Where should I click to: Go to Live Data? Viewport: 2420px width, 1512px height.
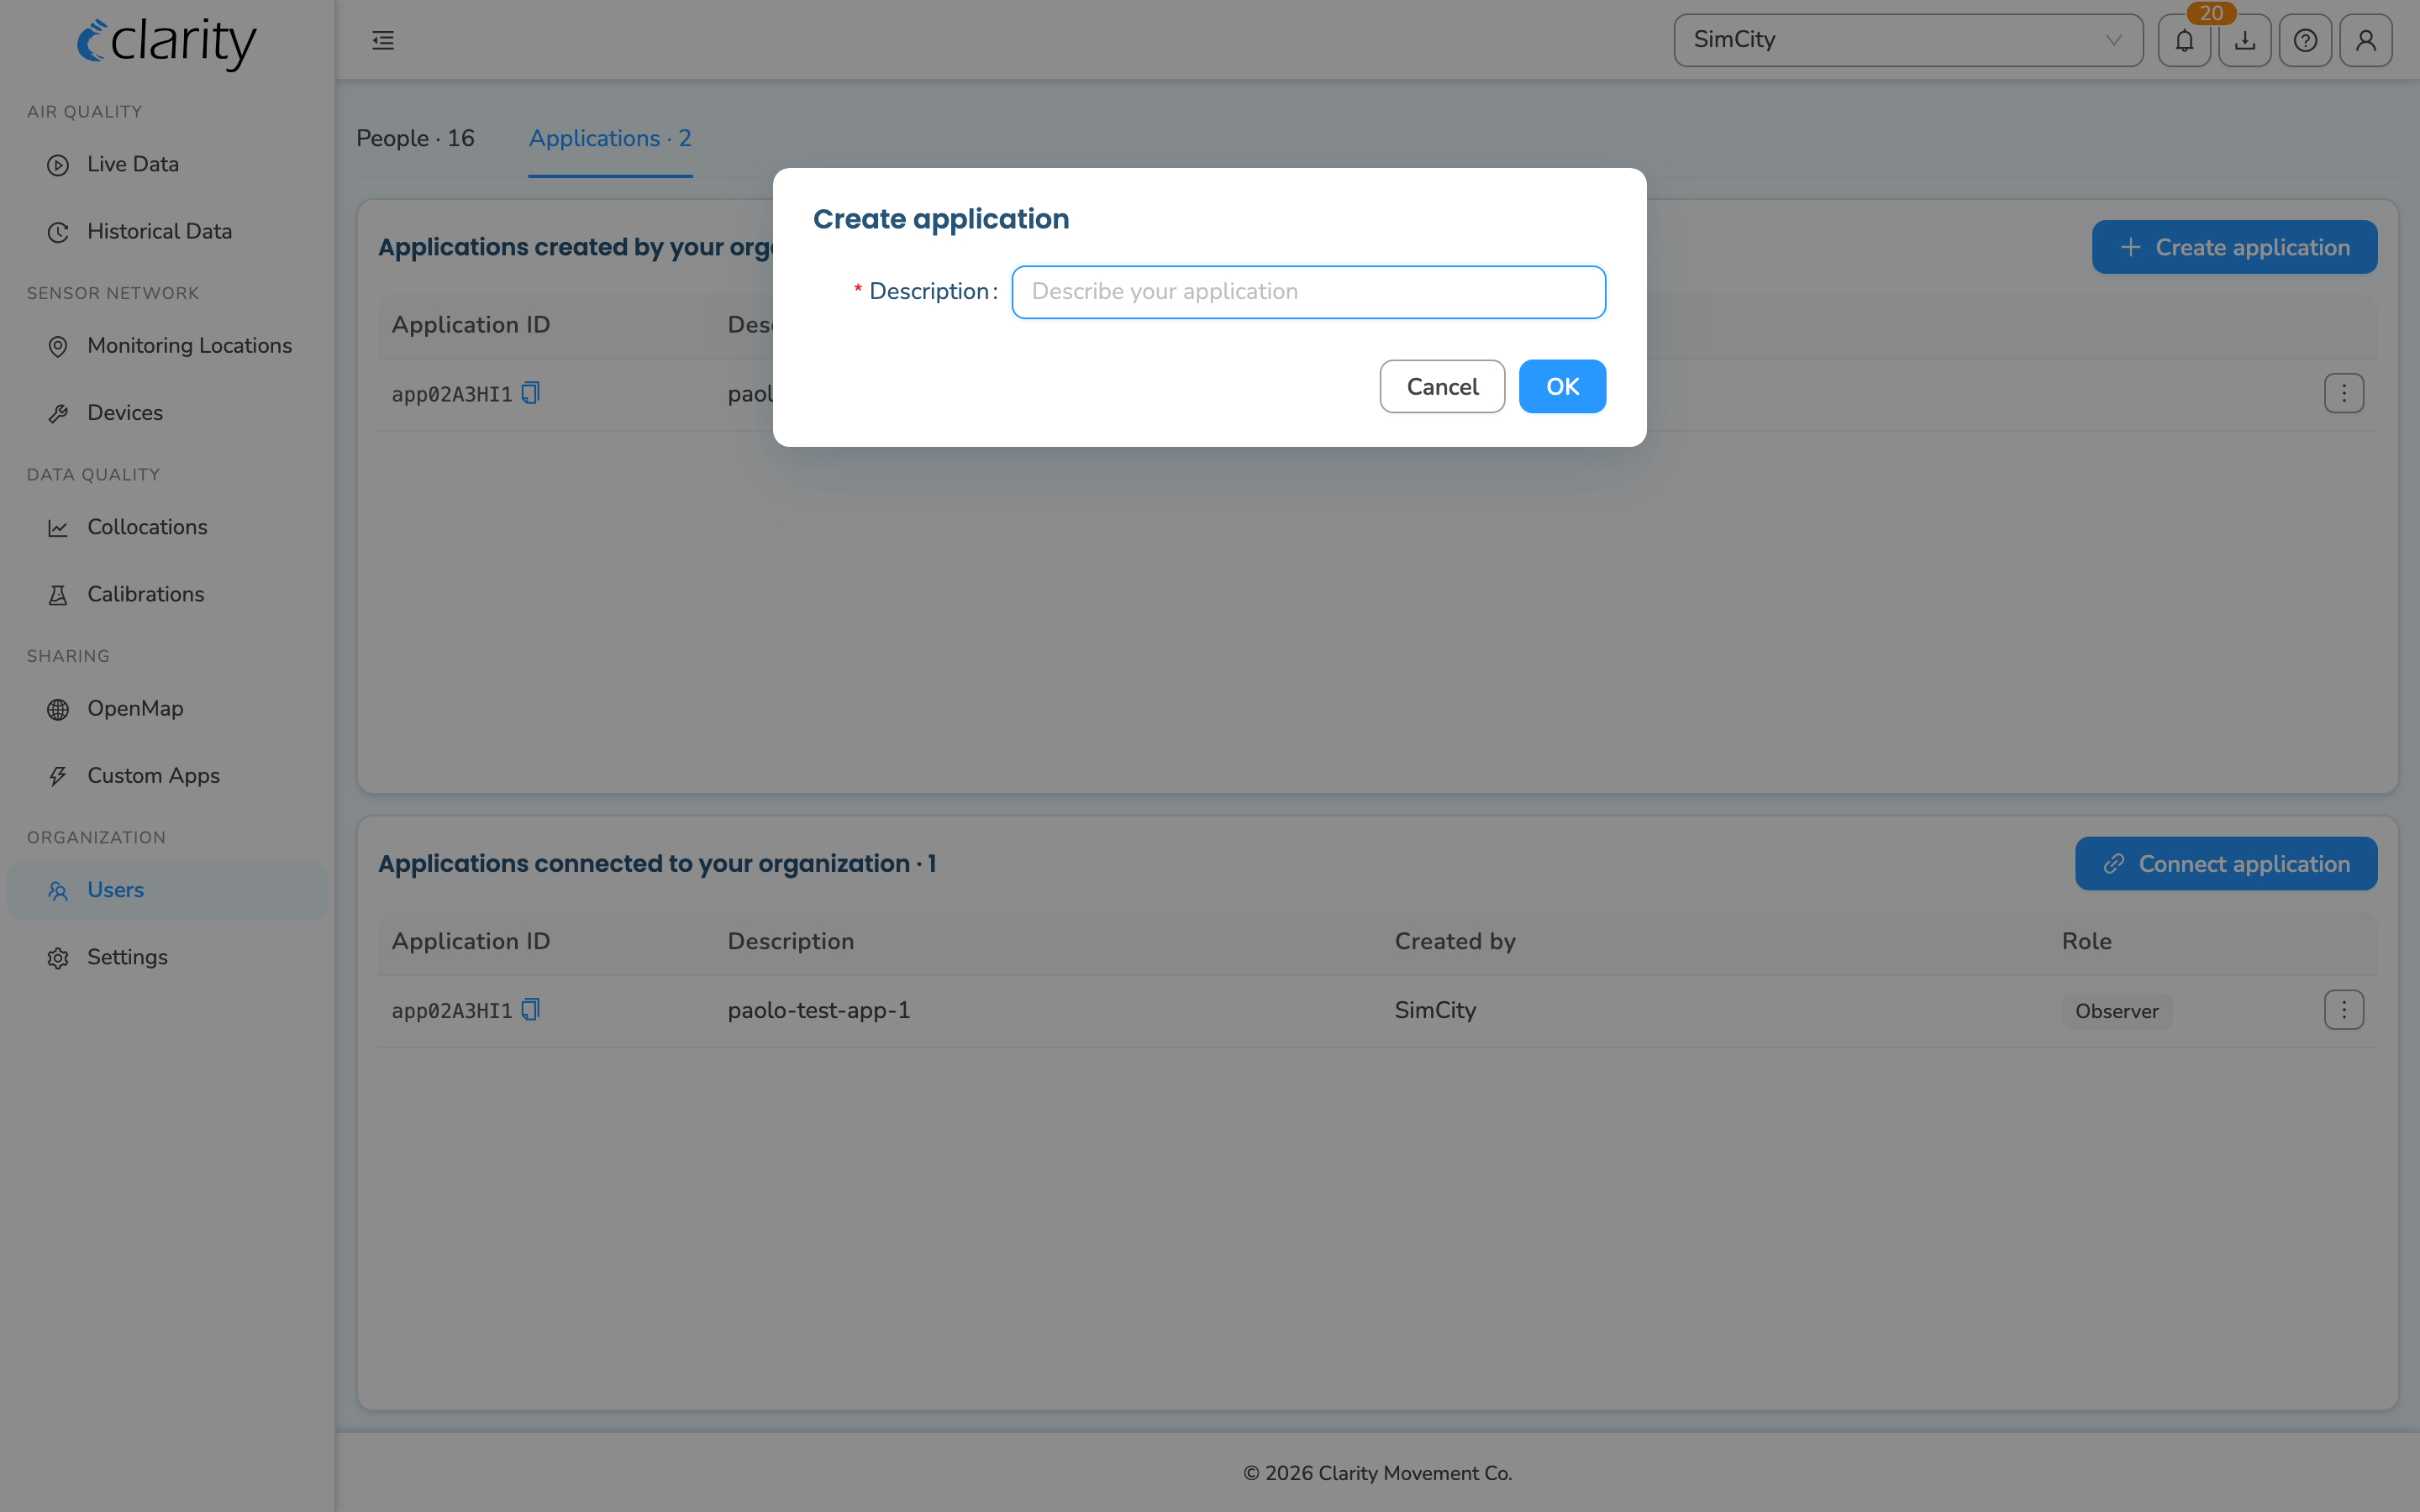(x=167, y=164)
